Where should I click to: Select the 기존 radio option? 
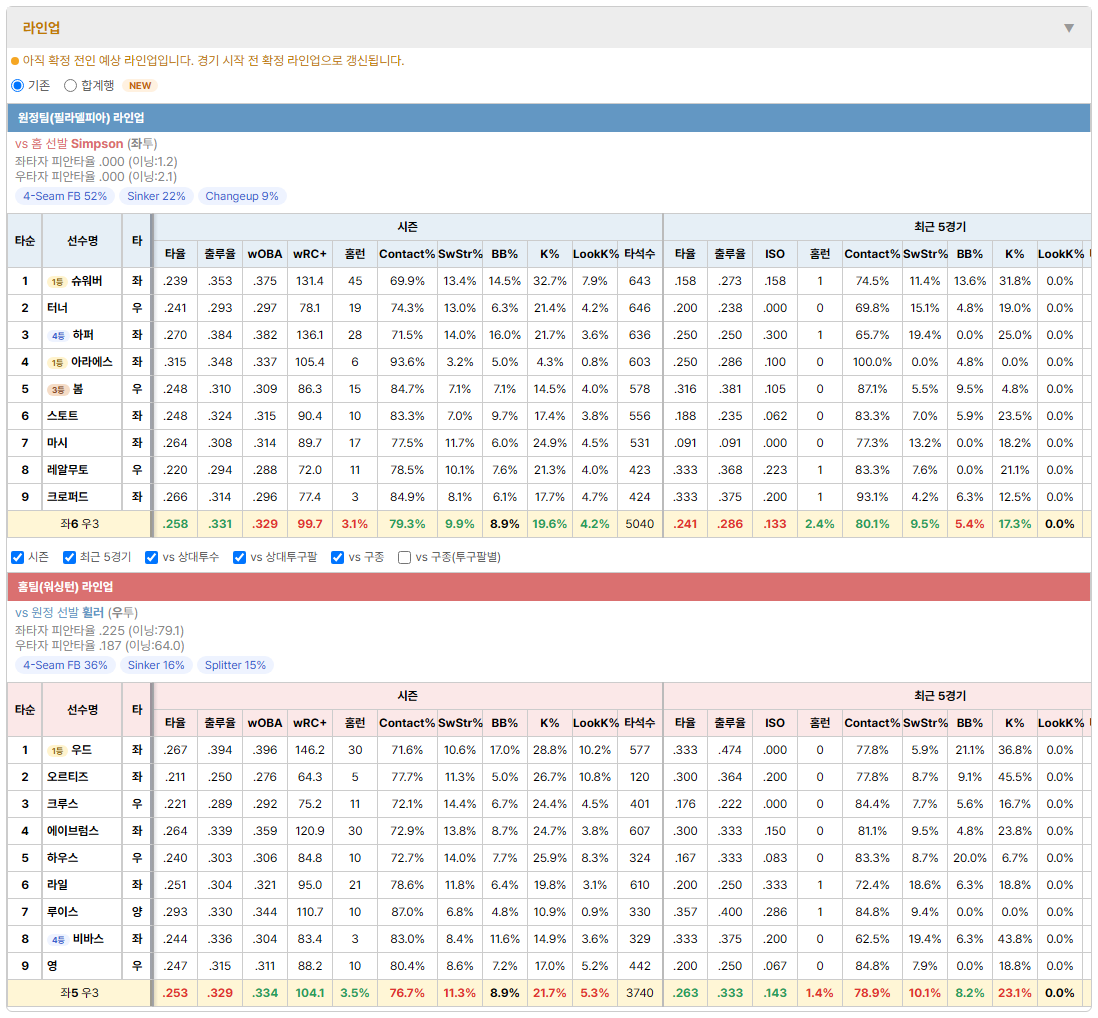point(18,85)
